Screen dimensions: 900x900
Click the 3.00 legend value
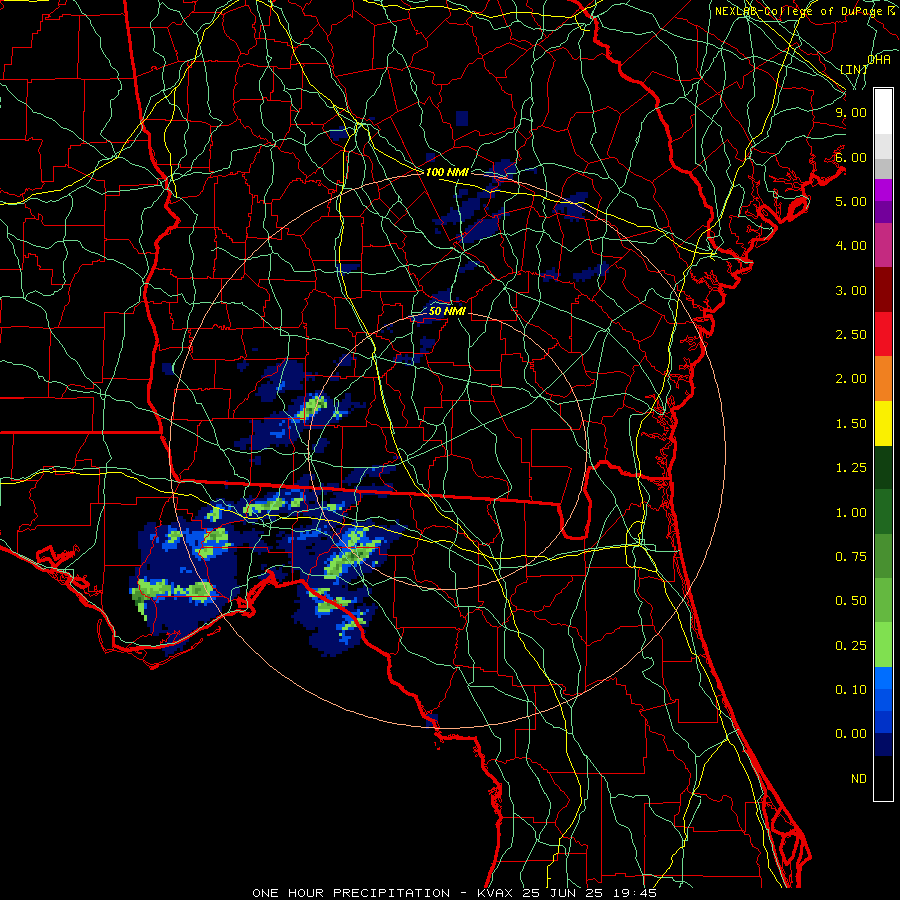coord(851,290)
